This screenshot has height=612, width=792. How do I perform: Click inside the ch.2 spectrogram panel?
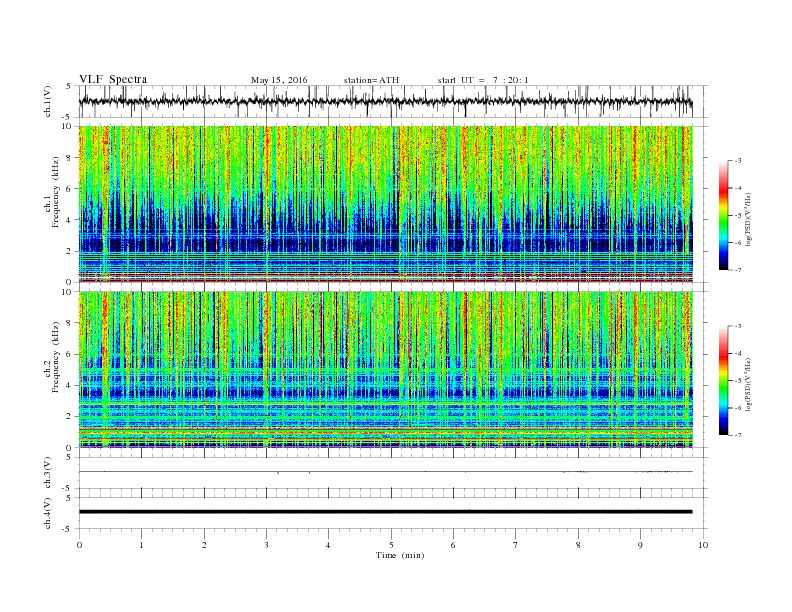pos(385,370)
